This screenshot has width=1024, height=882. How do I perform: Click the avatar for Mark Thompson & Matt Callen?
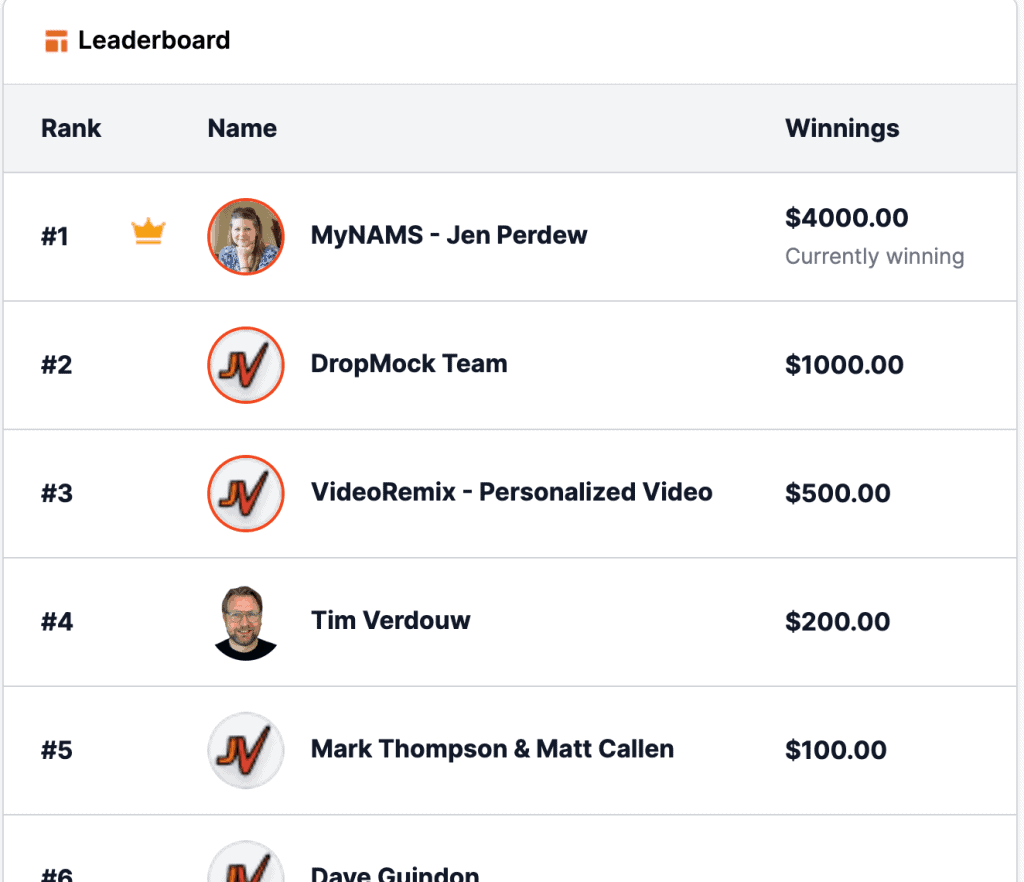click(245, 750)
